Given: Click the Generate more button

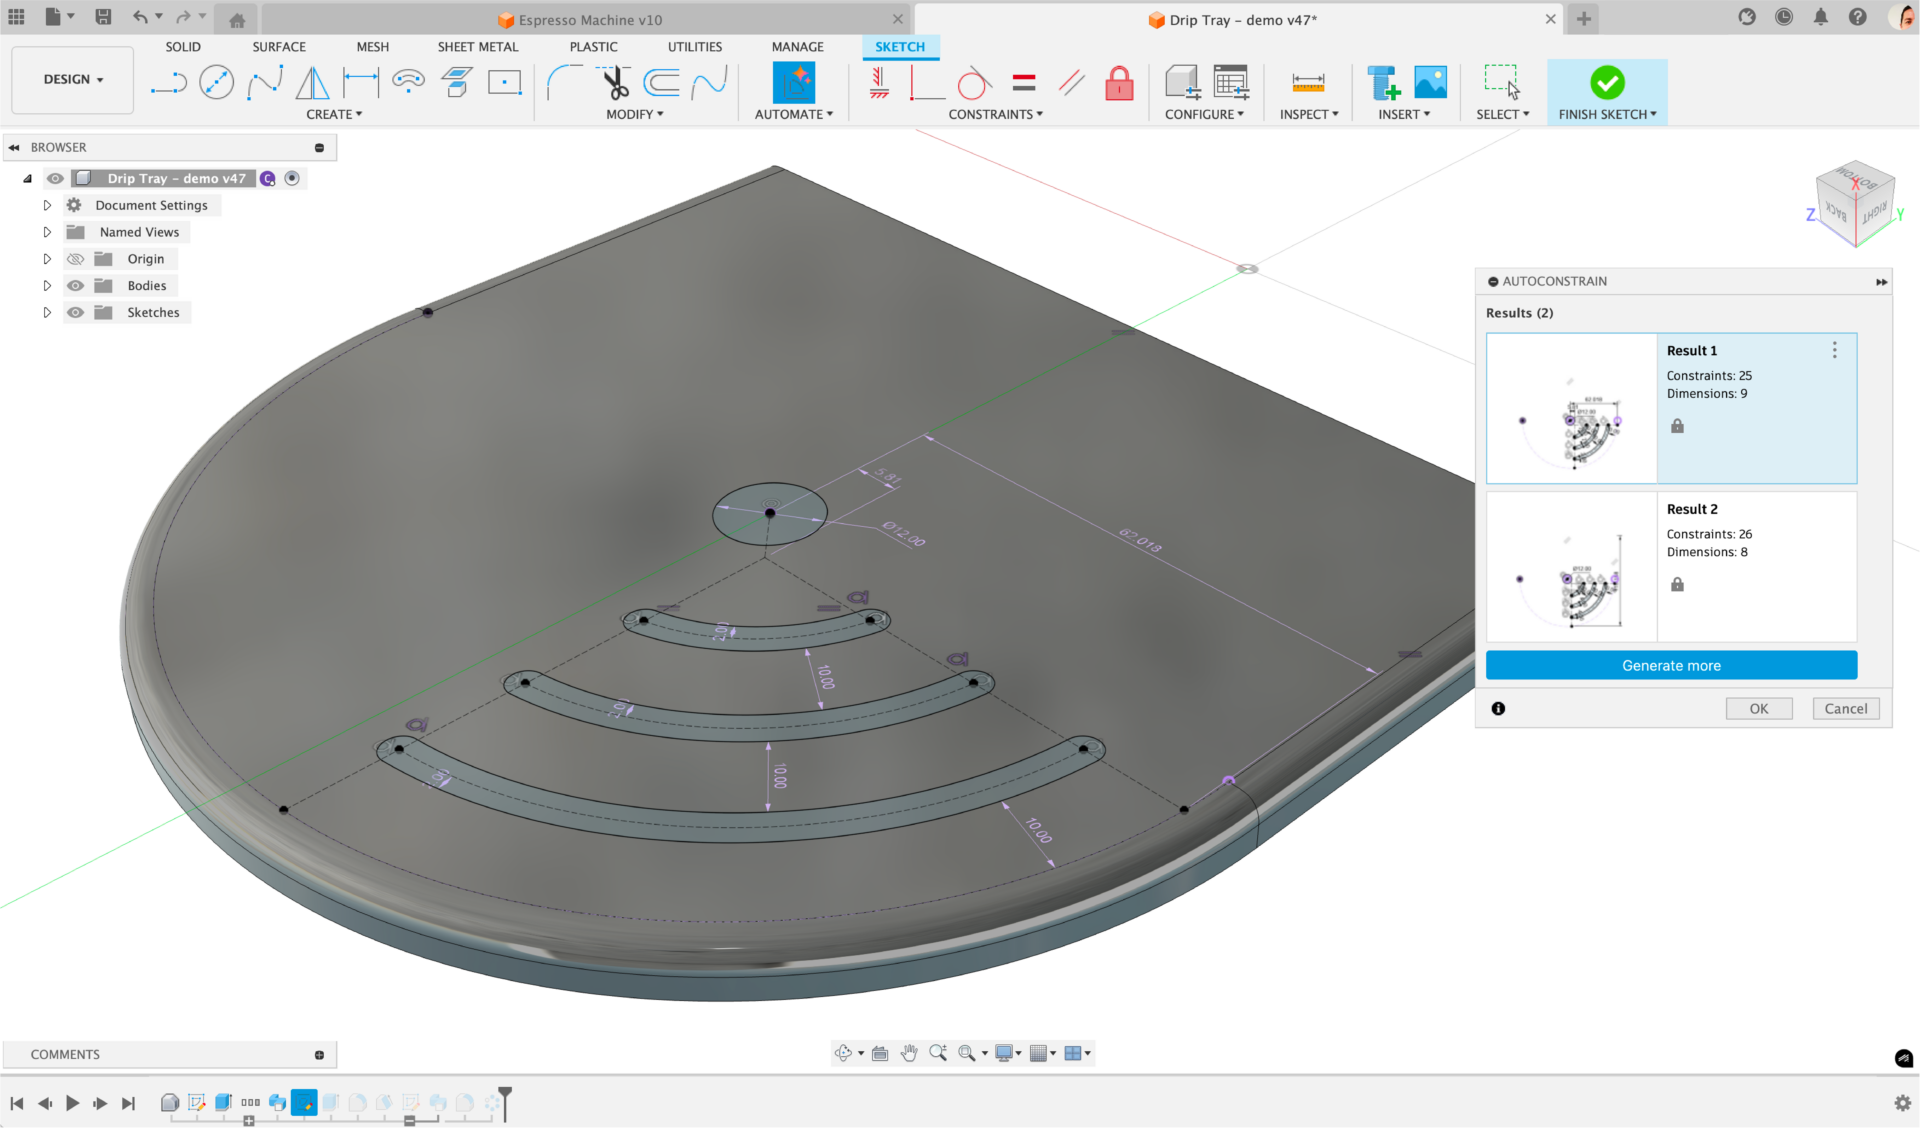Looking at the screenshot, I should click(x=1671, y=666).
